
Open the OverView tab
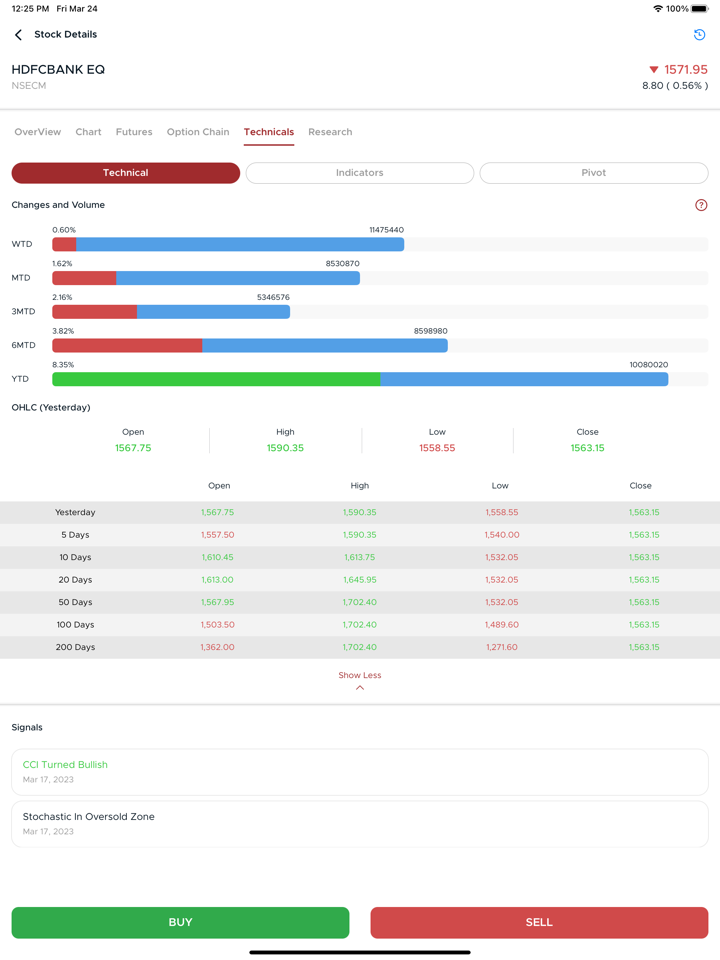pyautogui.click(x=38, y=132)
